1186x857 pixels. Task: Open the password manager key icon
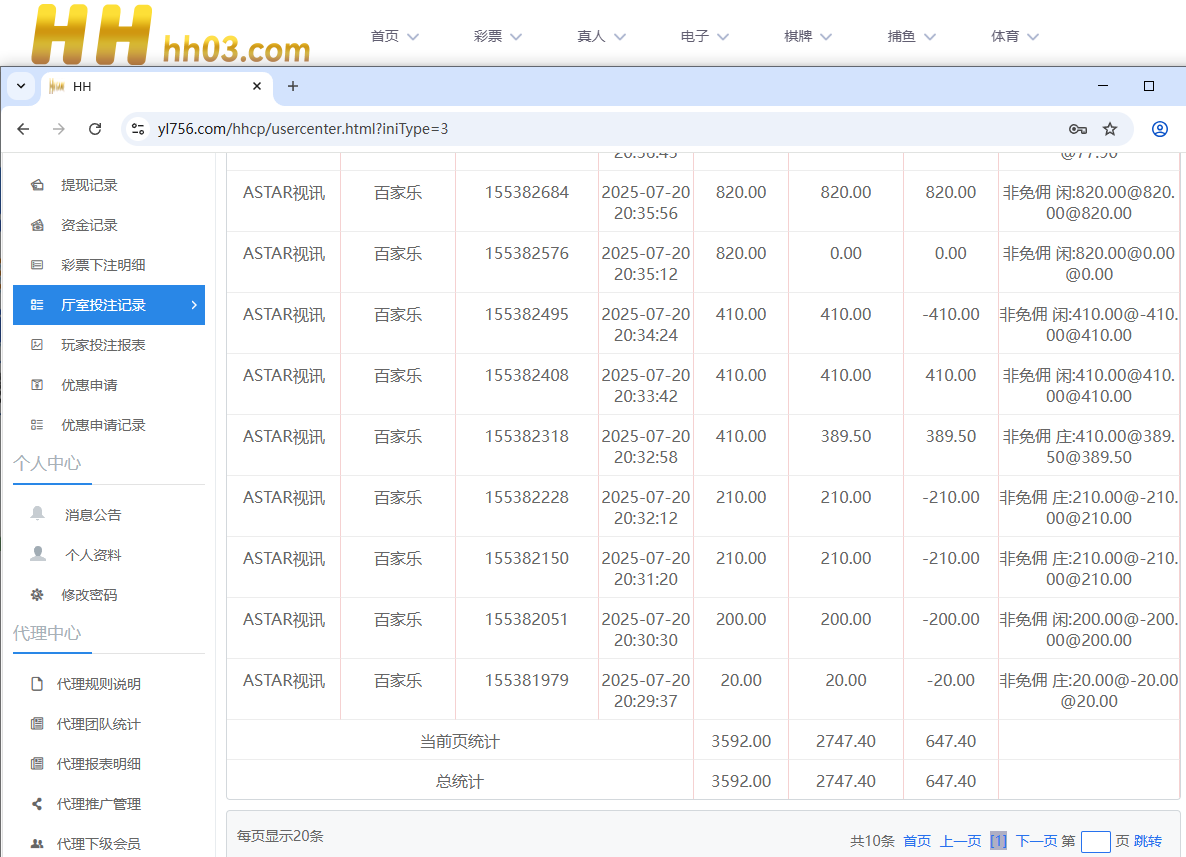click(x=1077, y=129)
